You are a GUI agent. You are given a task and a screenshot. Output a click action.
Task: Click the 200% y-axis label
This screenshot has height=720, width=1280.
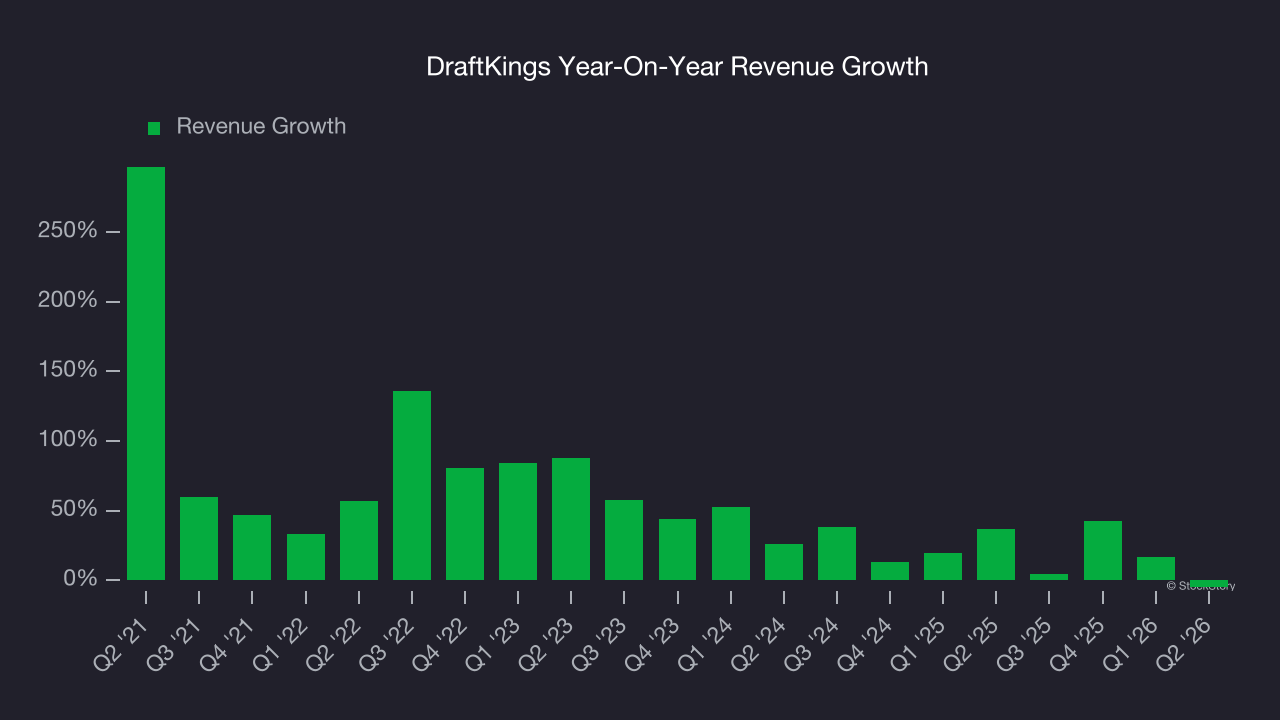pyautogui.click(x=68, y=301)
